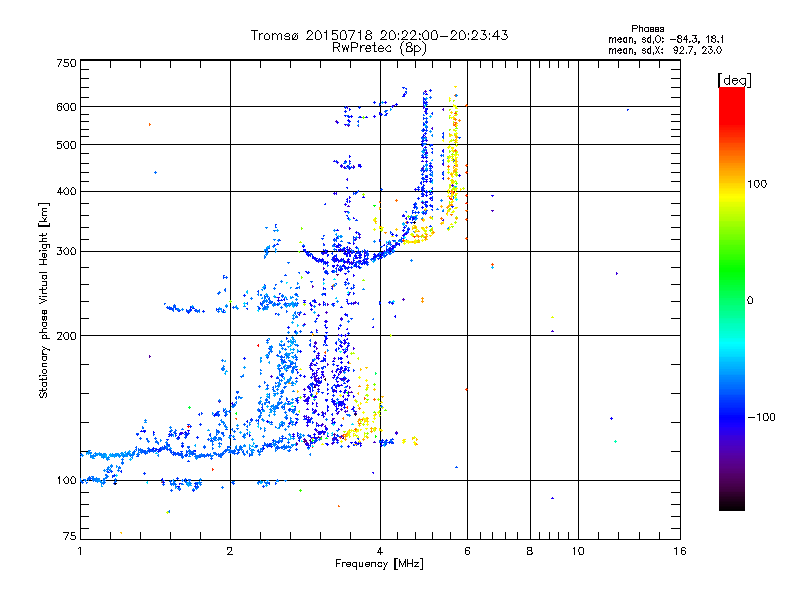This screenshot has height=600, width=800.
Task: Click the 'Phases' heading above the statistics
Action: 647,29
